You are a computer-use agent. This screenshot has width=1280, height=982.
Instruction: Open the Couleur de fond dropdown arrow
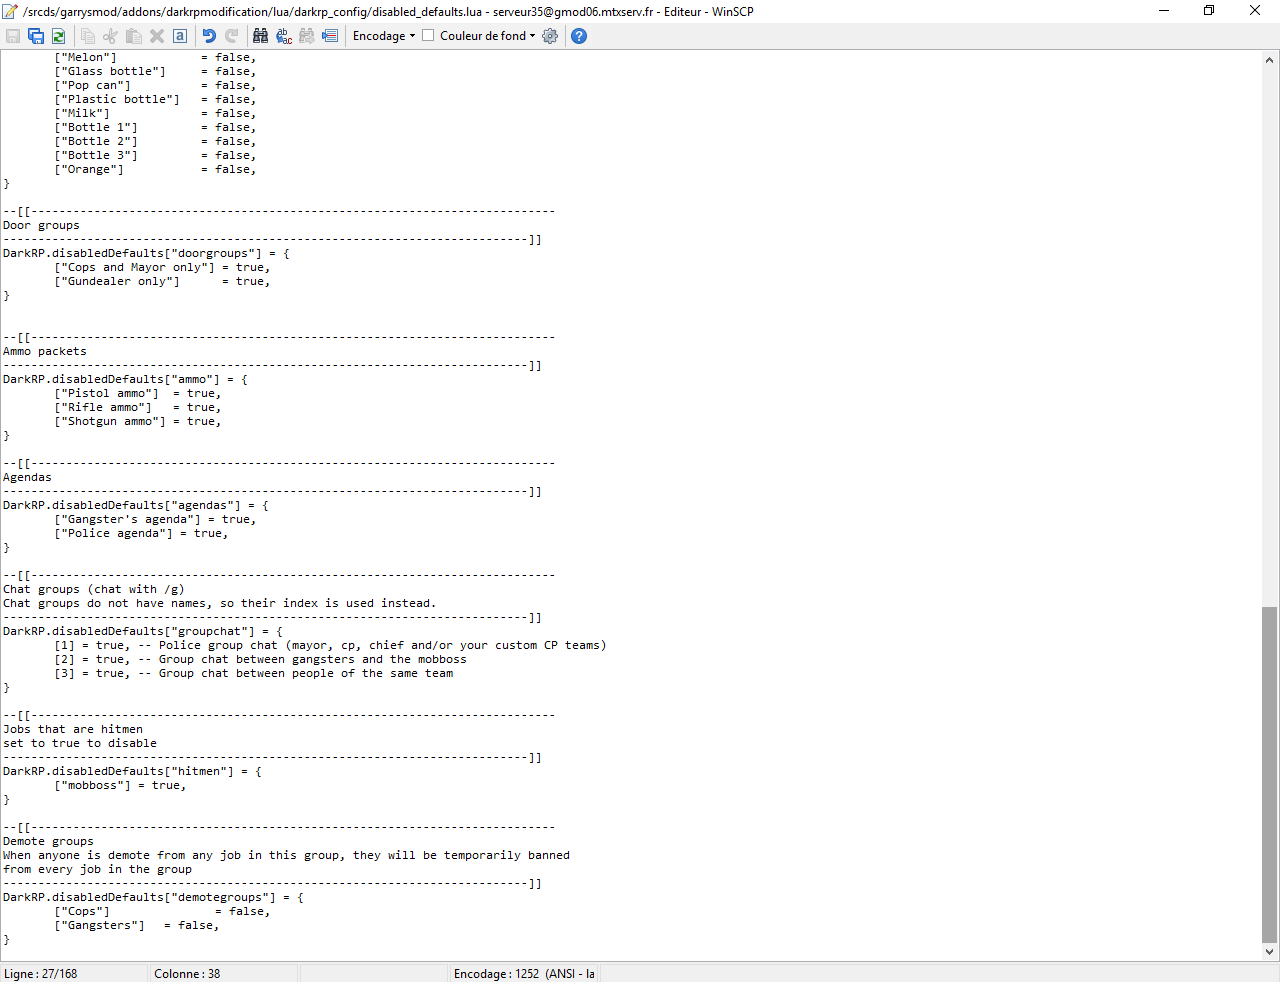[532, 36]
